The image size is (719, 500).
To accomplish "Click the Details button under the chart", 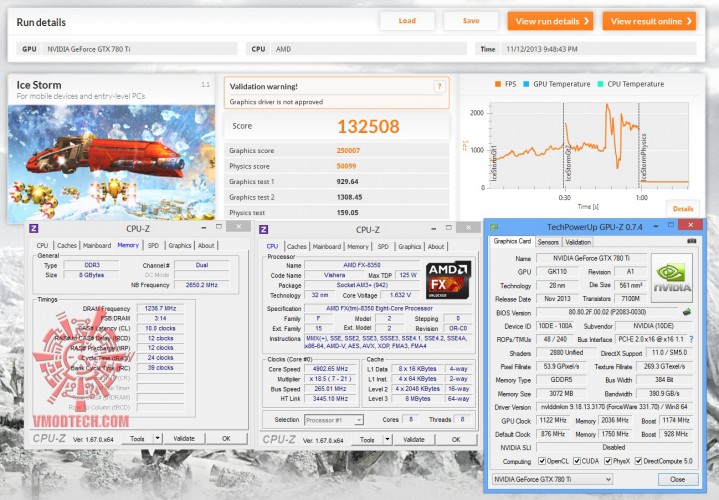I will [x=683, y=209].
